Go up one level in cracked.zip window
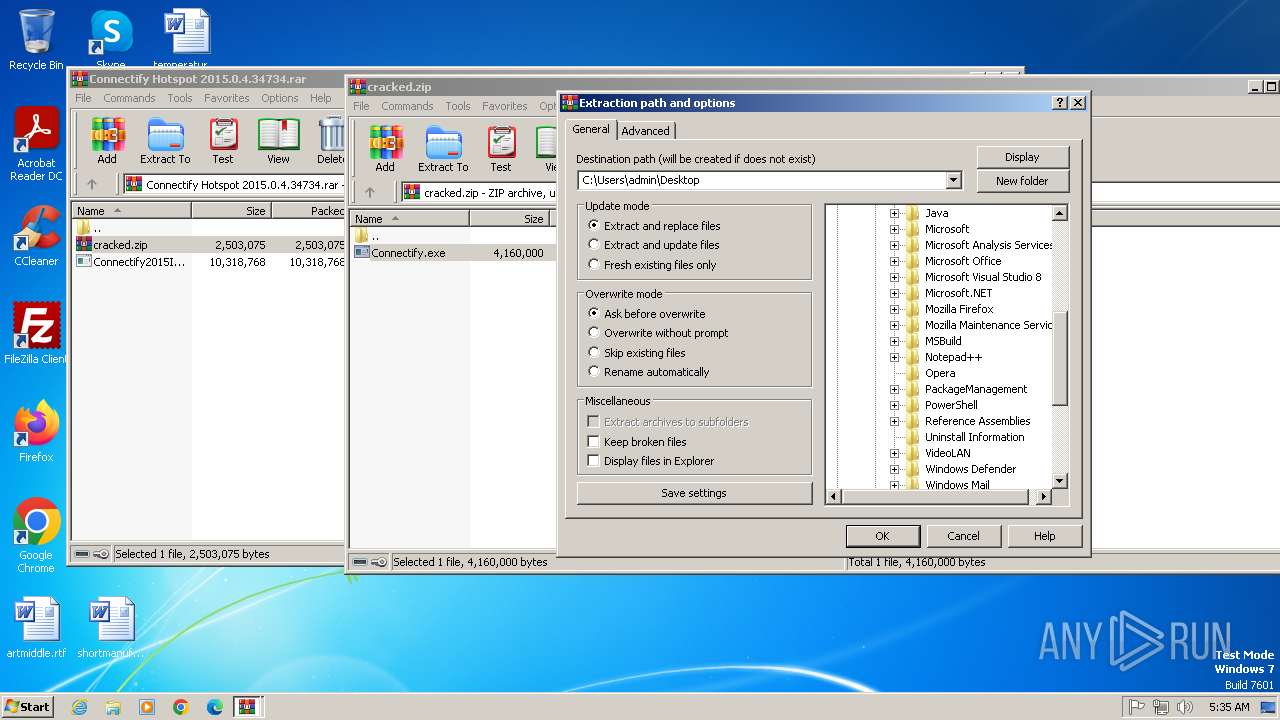Viewport: 1280px width, 720px height. click(x=370, y=192)
